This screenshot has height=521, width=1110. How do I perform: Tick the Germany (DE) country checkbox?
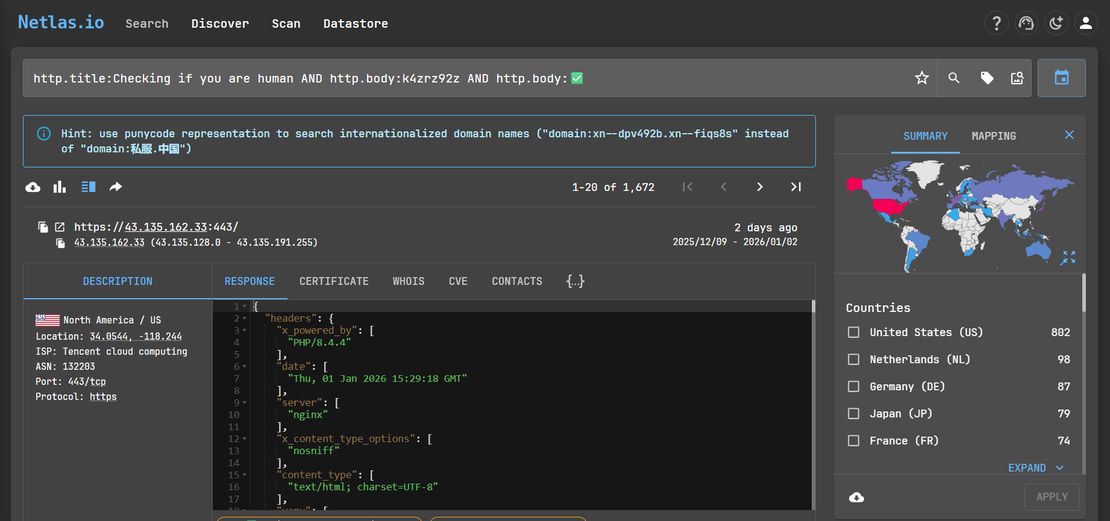853,386
